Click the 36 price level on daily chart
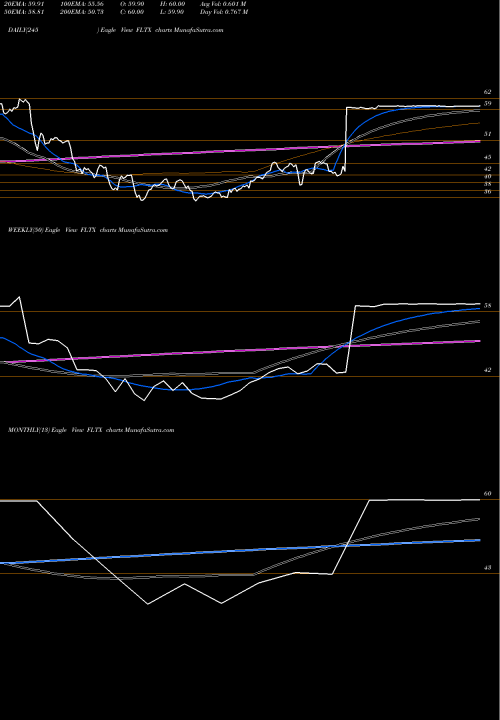500x720 pixels. 488,191
